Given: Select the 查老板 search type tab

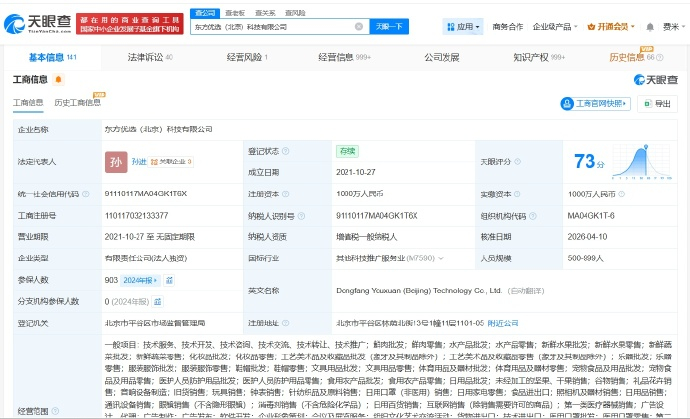Looking at the screenshot, I should pos(235,11).
